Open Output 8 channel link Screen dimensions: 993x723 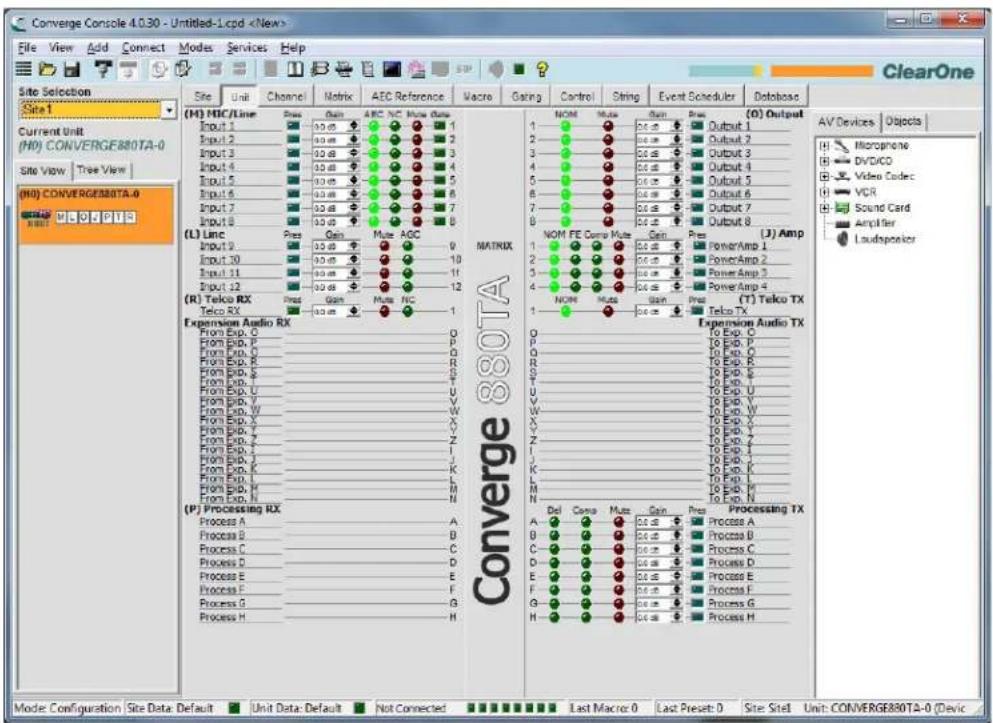pos(730,222)
